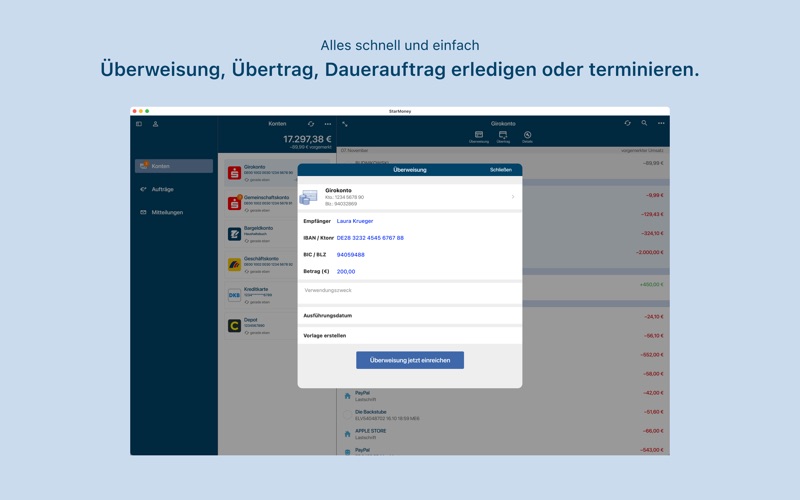This screenshot has height=500, width=800.
Task: Select Aufträge in the sidebar
Action: 162,189
